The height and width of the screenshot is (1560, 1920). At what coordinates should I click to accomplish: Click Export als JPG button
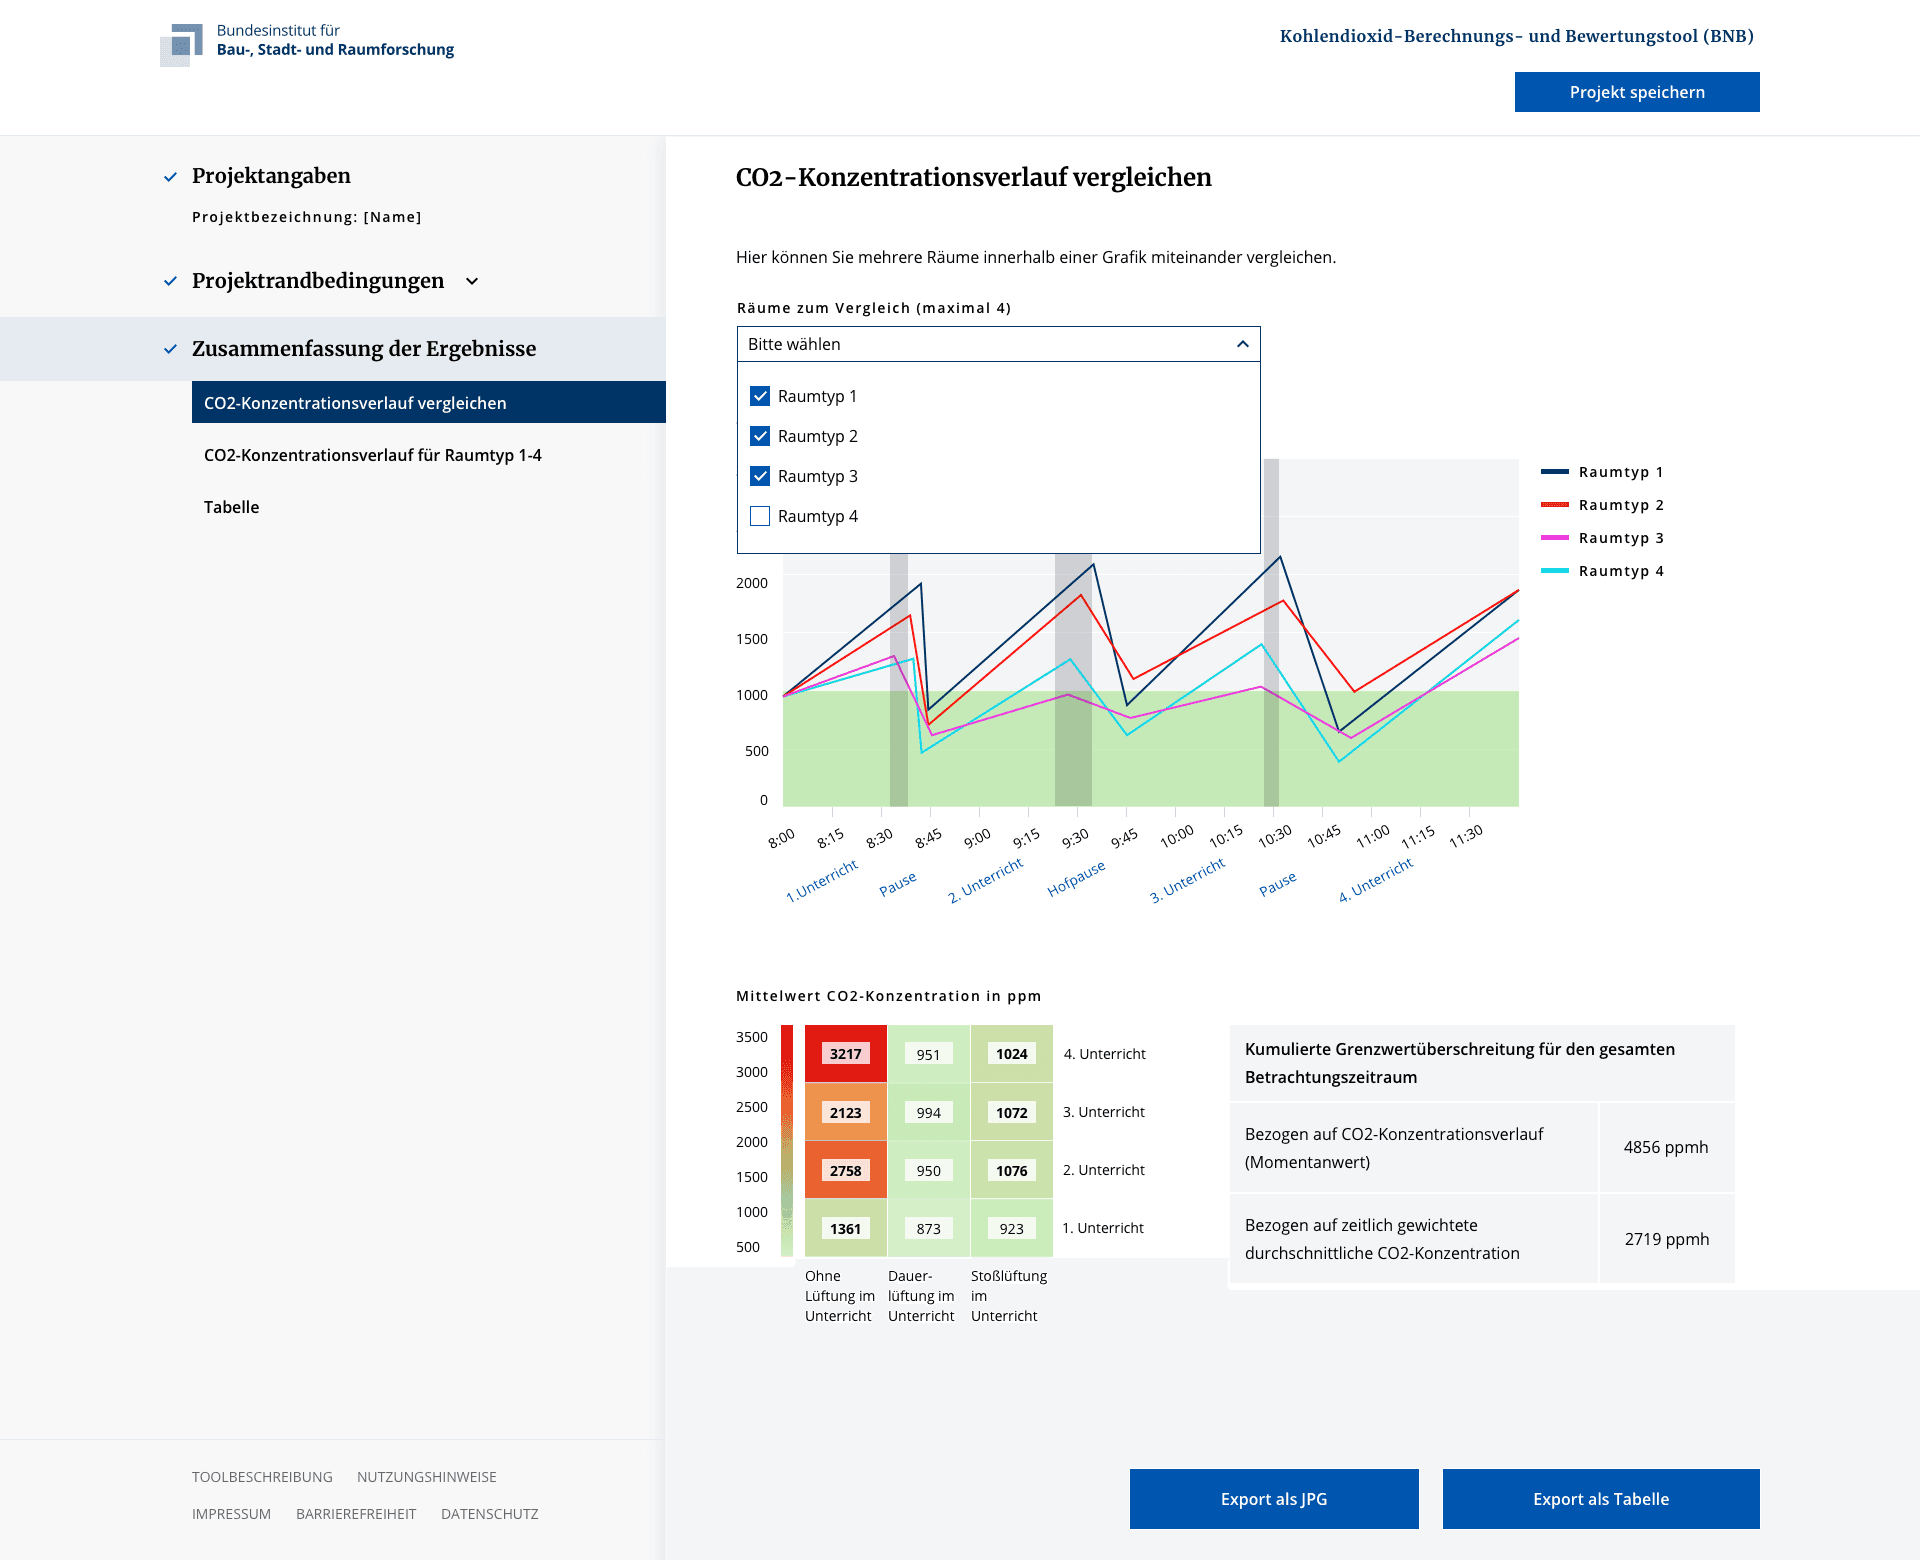[x=1274, y=1499]
